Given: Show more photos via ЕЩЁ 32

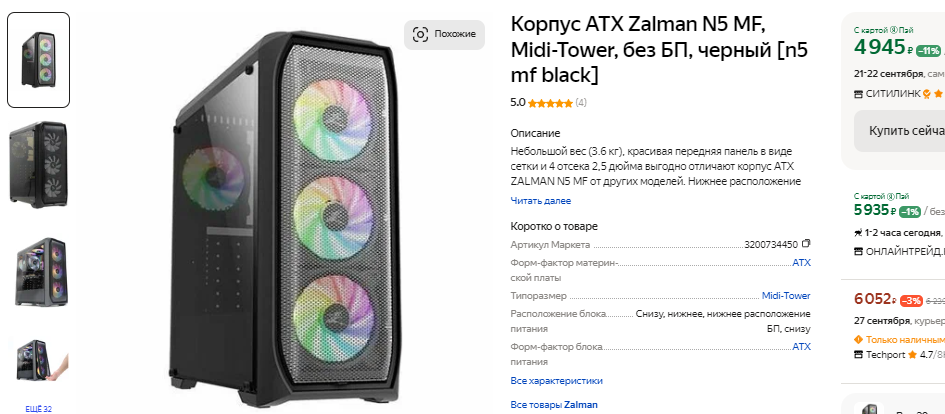Looking at the screenshot, I should pyautogui.click(x=38, y=408).
